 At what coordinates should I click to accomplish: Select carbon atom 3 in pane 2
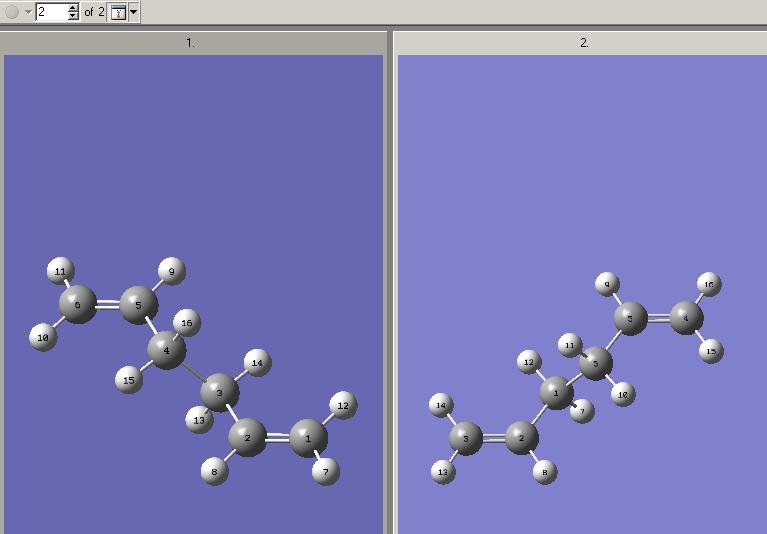pos(466,439)
